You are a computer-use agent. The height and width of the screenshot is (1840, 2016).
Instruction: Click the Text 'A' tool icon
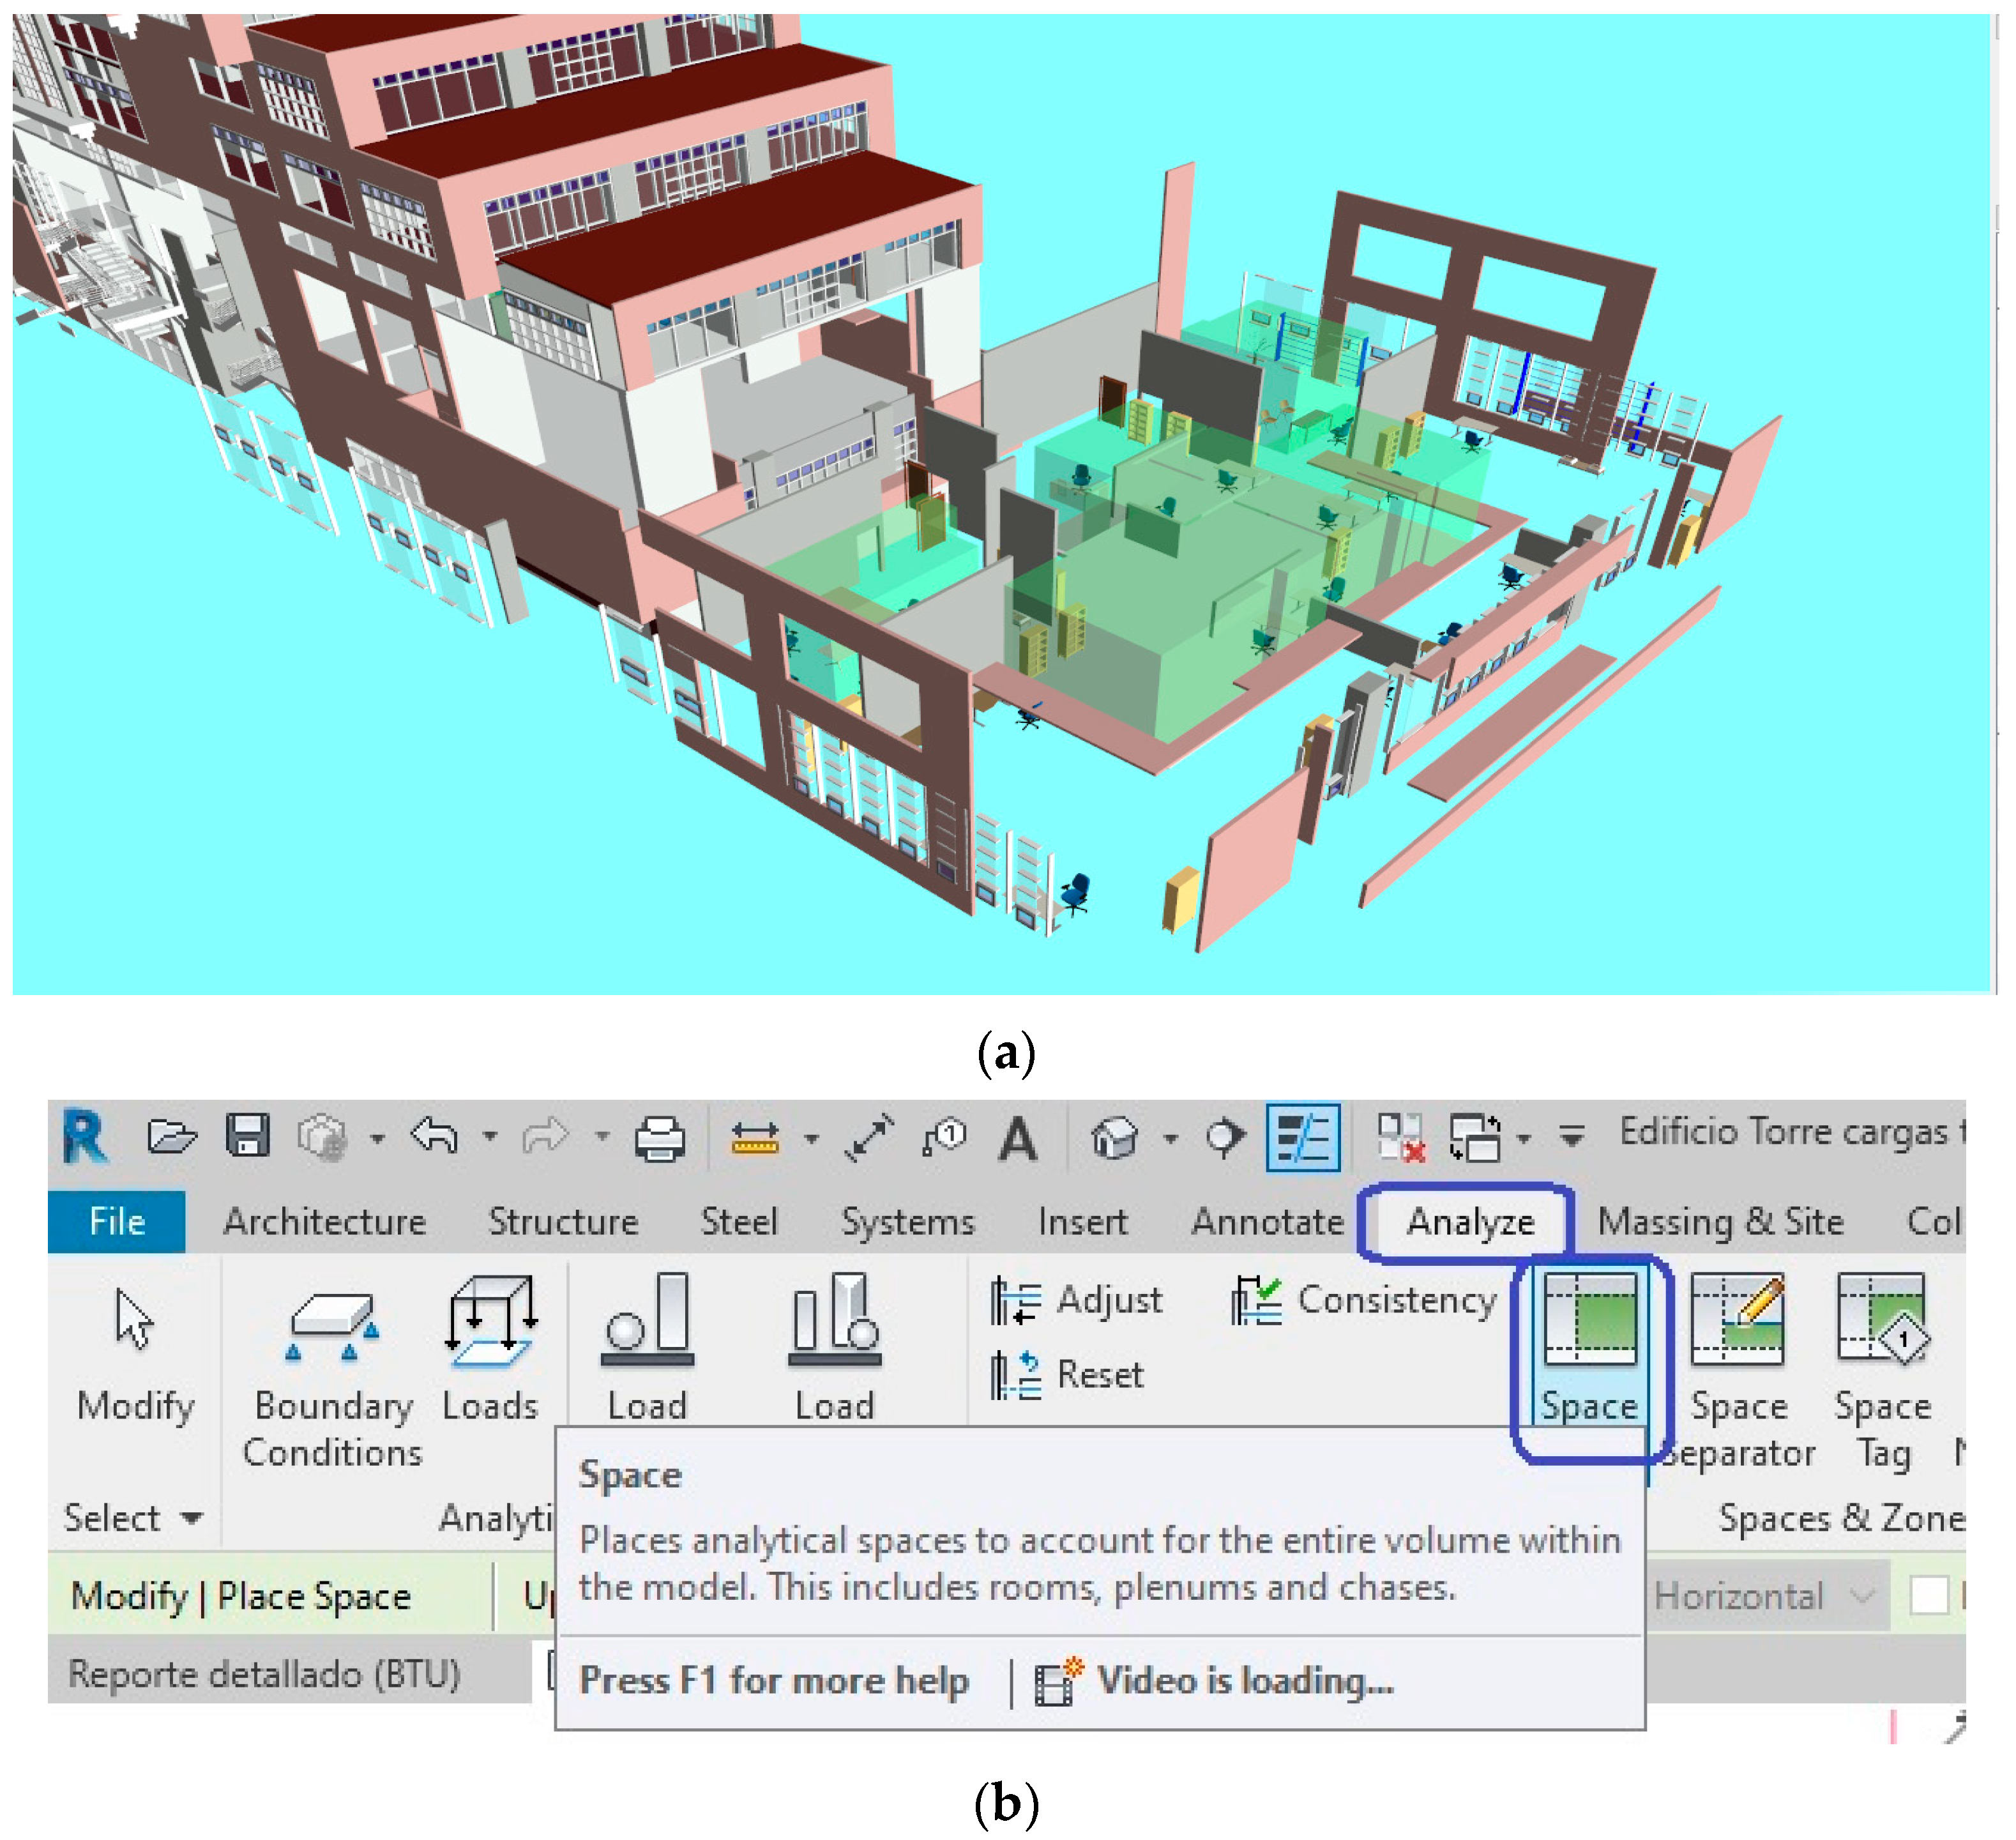(x=1018, y=1138)
